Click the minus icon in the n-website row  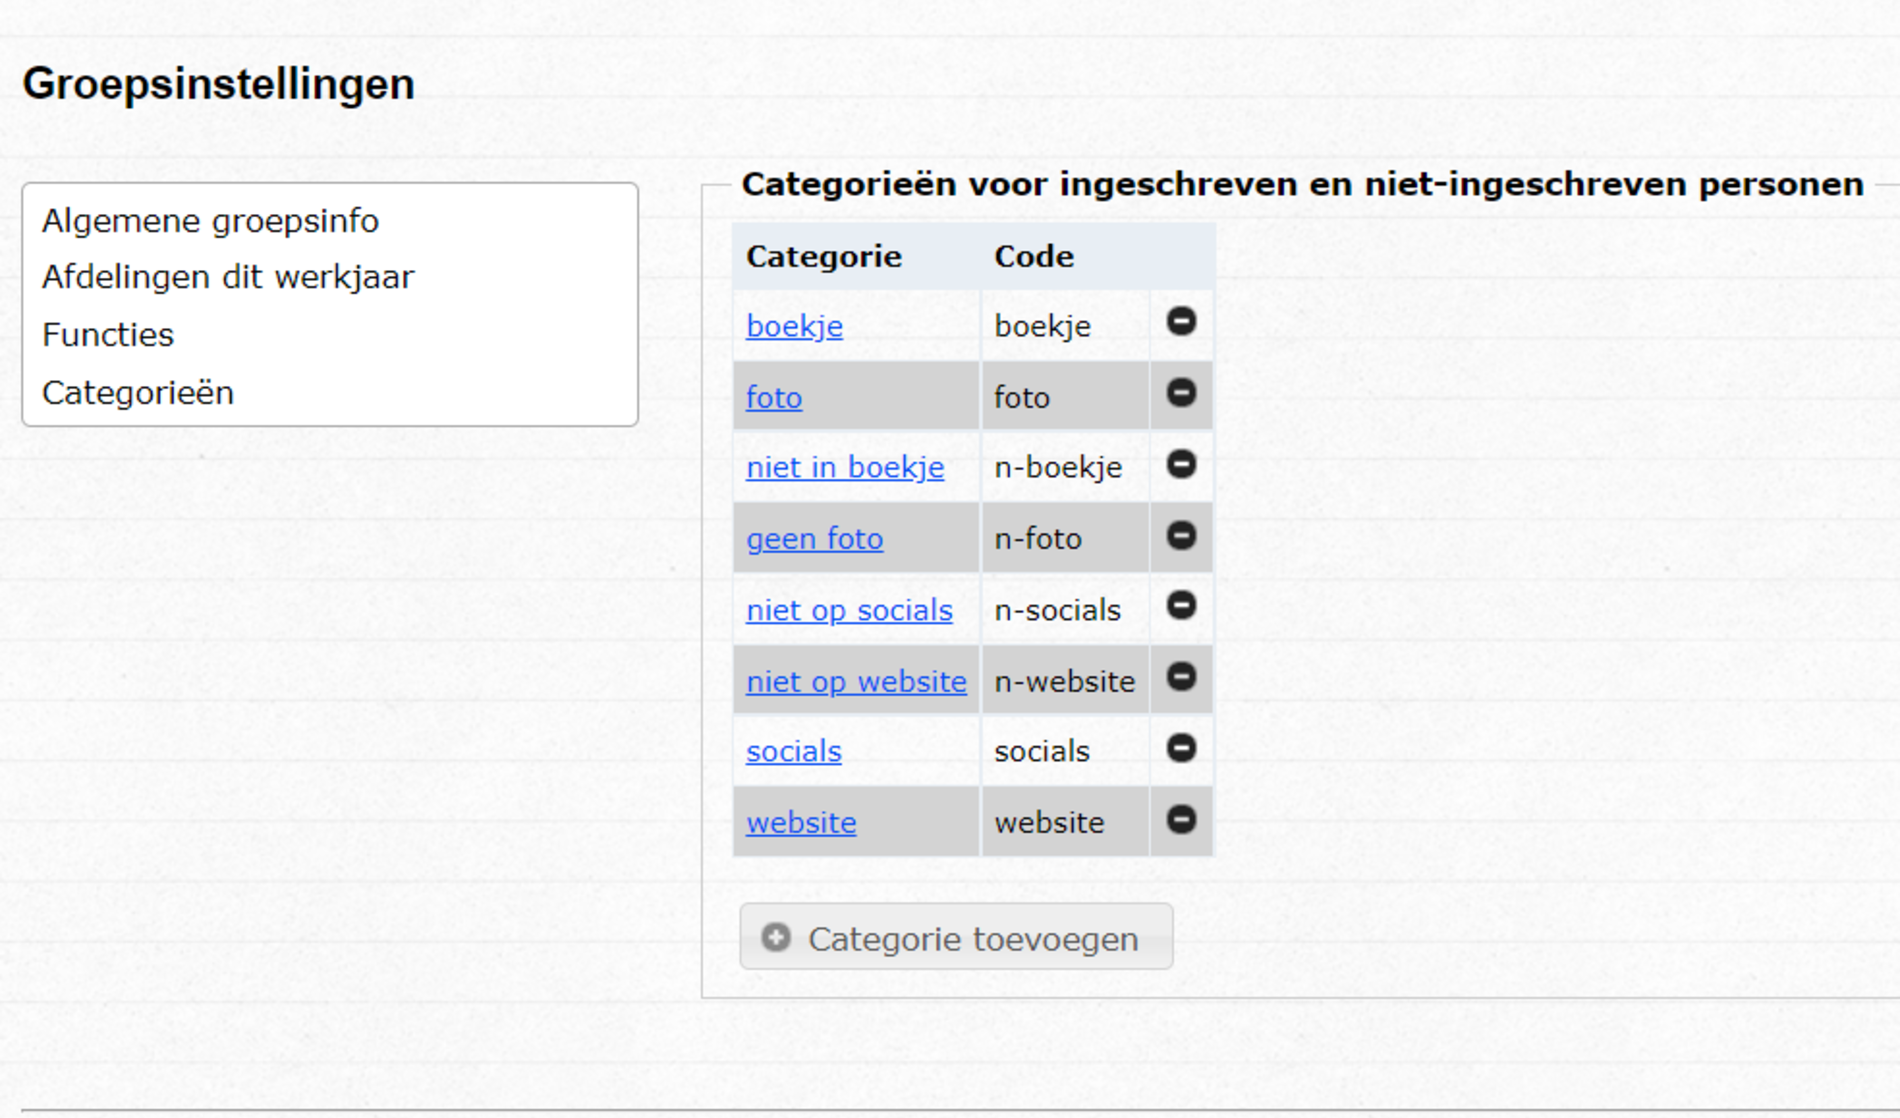[x=1181, y=678]
